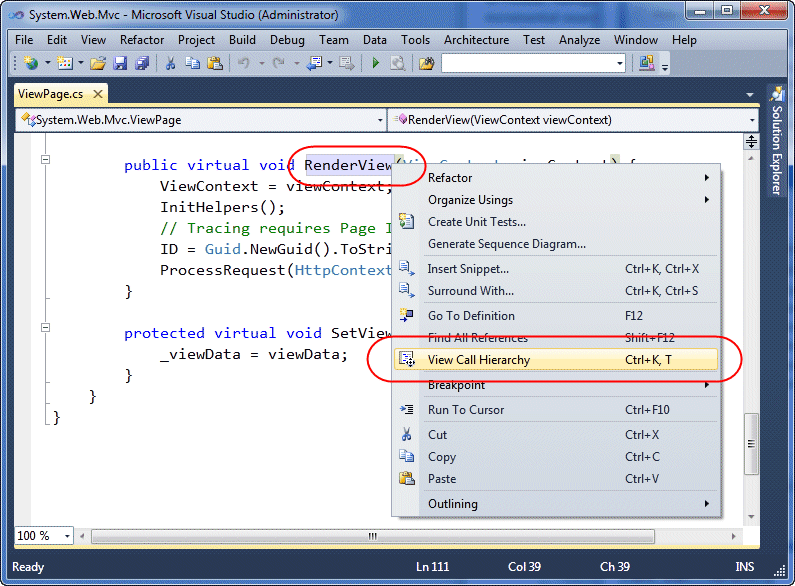Click the context menu Paste icon
This screenshot has height=586, width=795.
[x=407, y=479]
